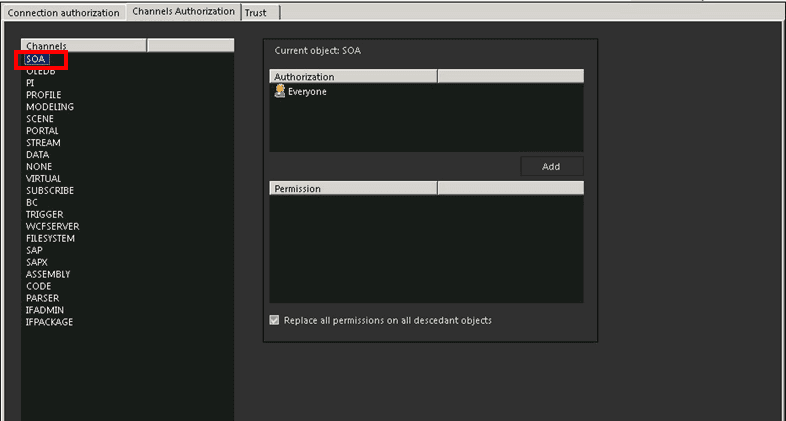Select the MODELING channel
Screen dimensions: 786x421
tap(50, 107)
